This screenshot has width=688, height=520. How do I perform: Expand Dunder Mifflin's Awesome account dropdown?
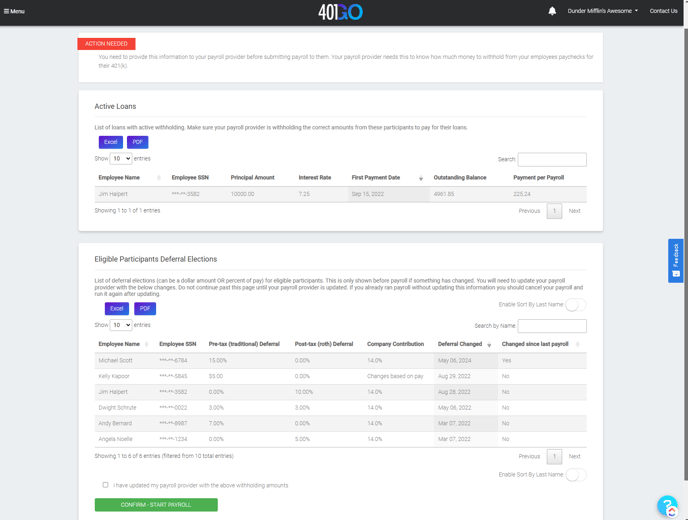(x=602, y=11)
